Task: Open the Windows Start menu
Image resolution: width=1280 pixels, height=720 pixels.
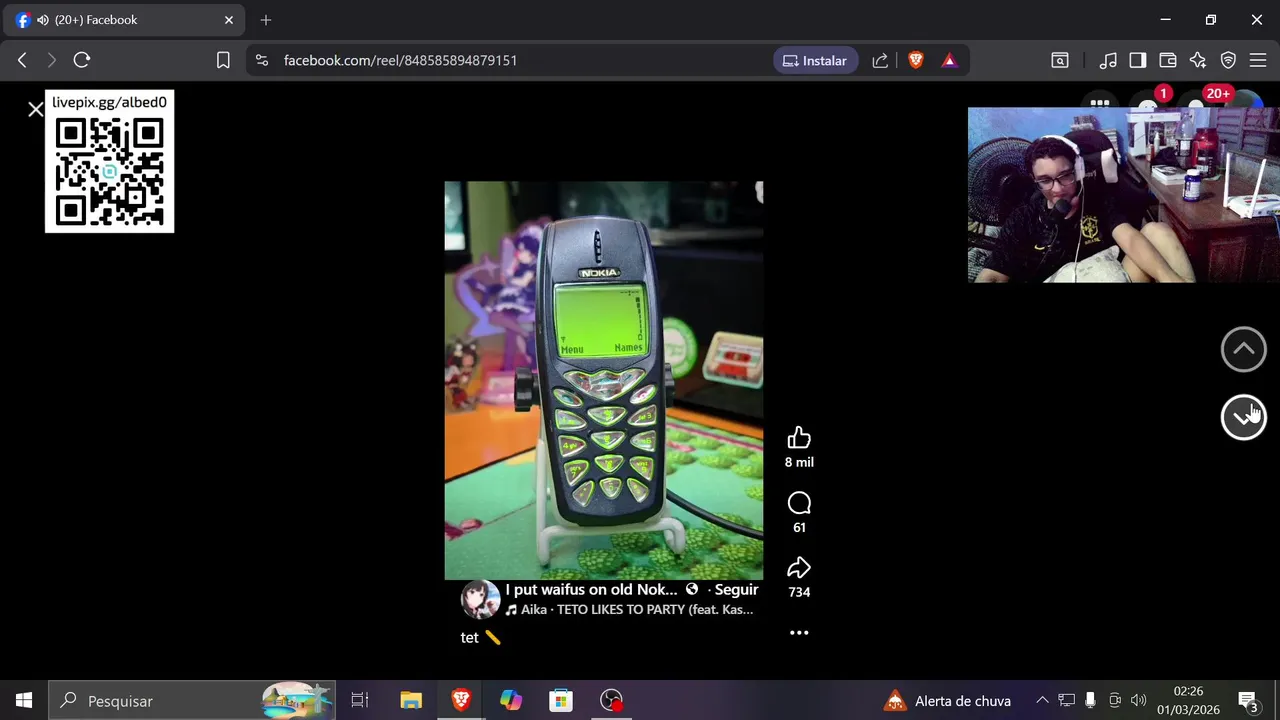Action: click(24, 701)
